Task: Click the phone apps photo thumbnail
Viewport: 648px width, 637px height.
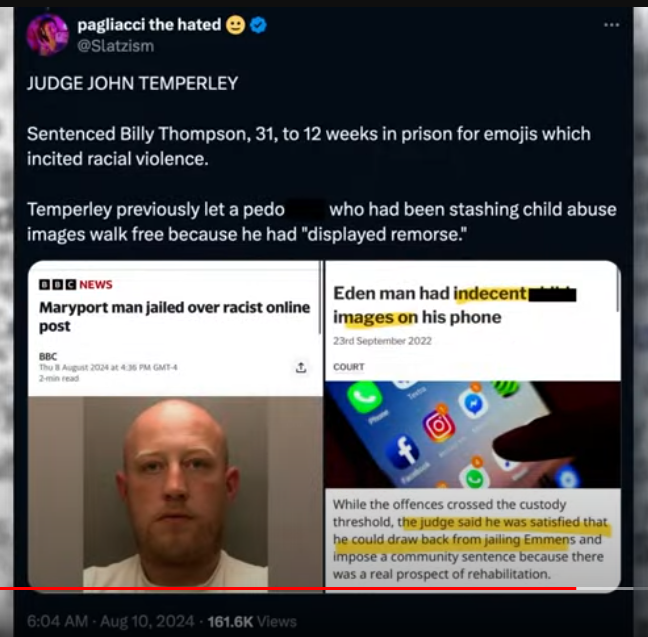Action: tap(473, 434)
